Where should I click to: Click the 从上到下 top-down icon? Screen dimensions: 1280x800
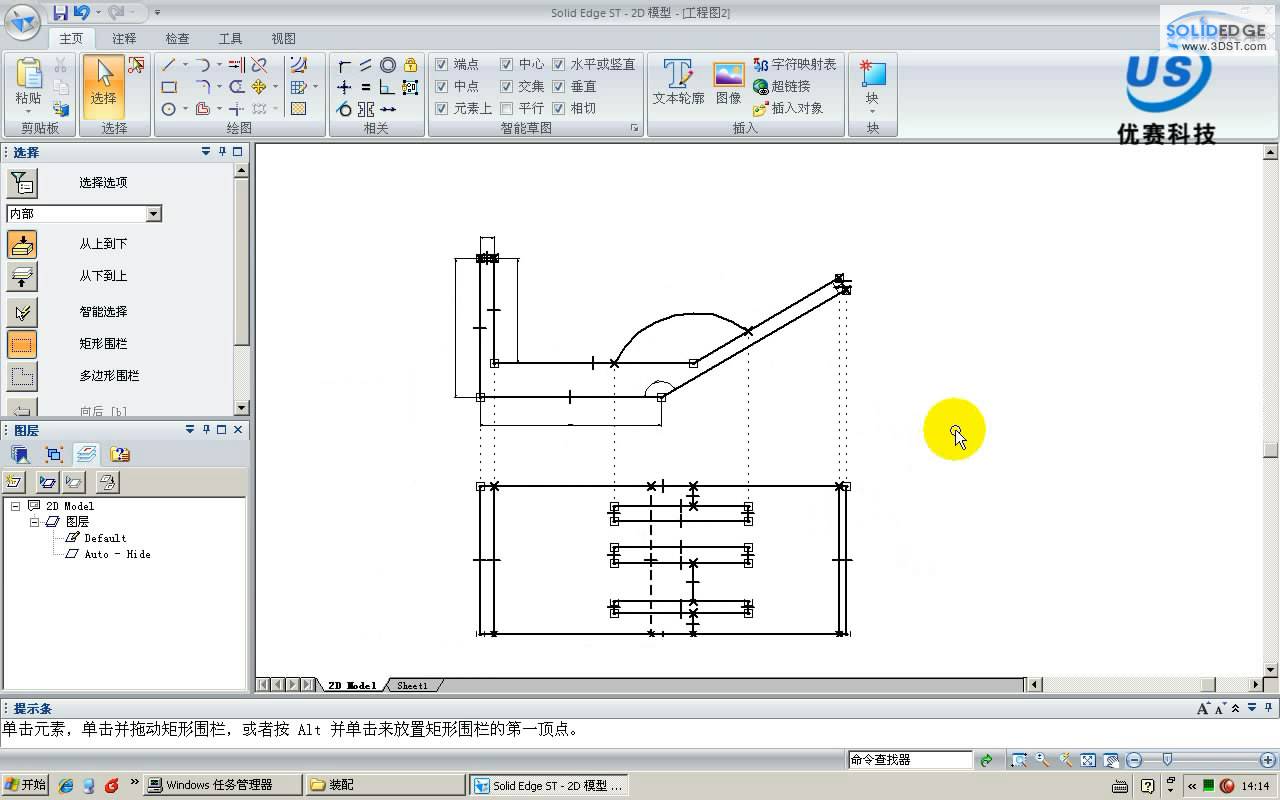[x=22, y=244]
